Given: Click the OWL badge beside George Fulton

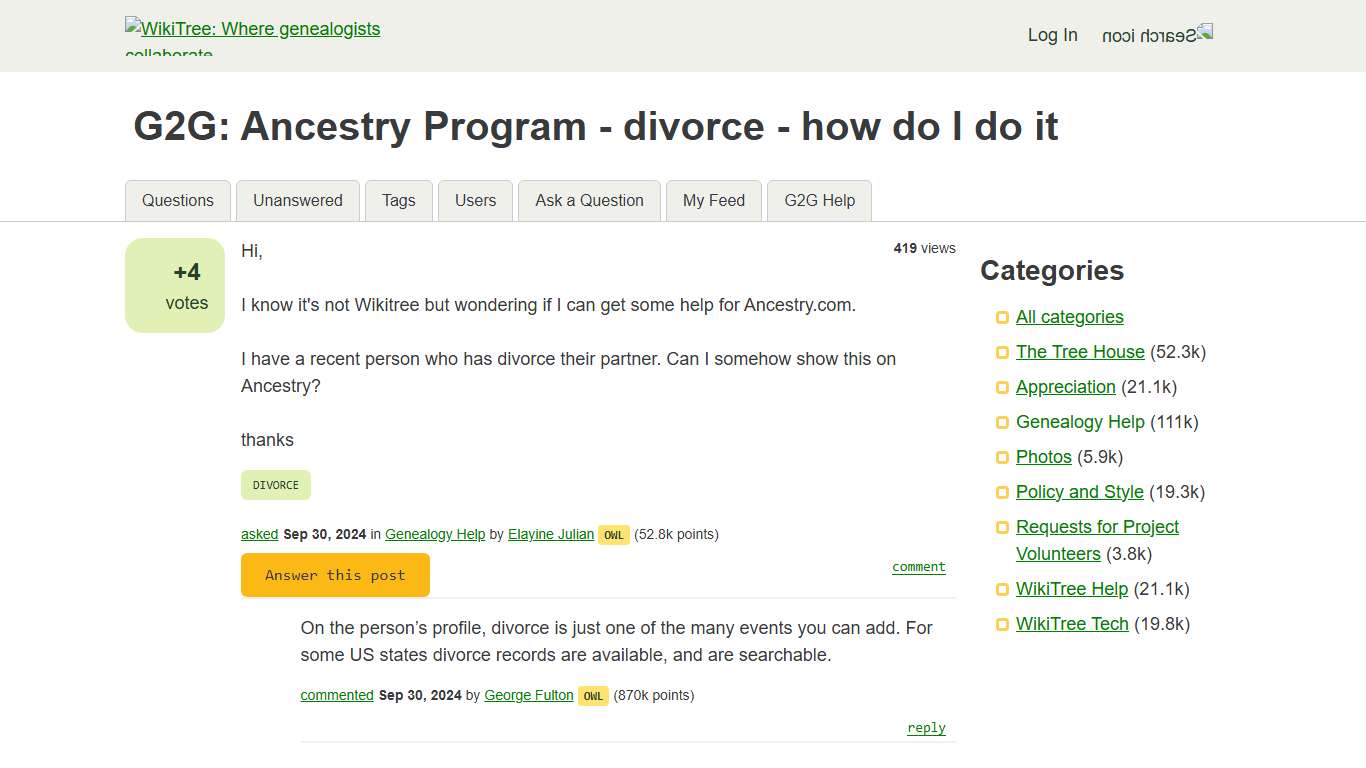Looking at the screenshot, I should [x=593, y=695].
